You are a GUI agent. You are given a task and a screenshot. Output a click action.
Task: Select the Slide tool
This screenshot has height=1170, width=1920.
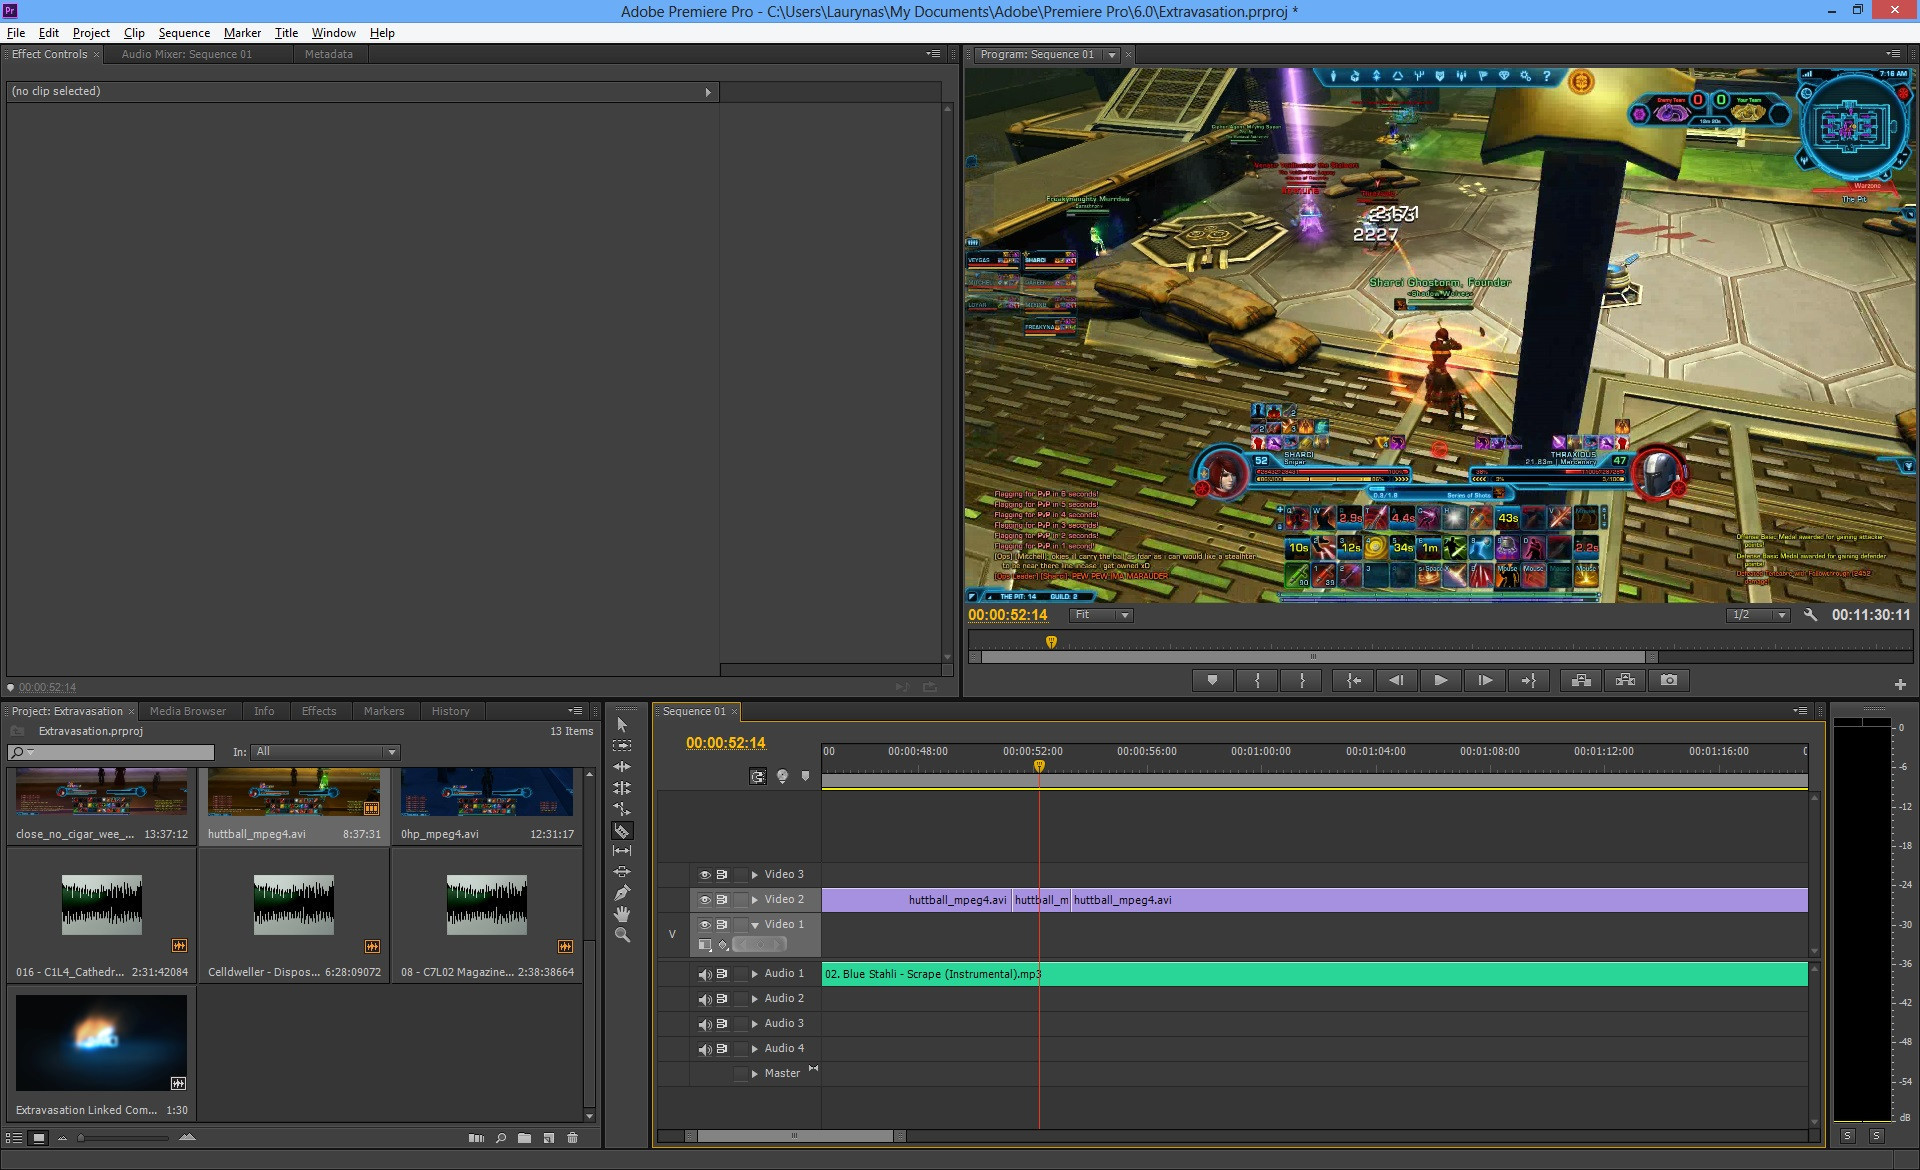(x=622, y=872)
